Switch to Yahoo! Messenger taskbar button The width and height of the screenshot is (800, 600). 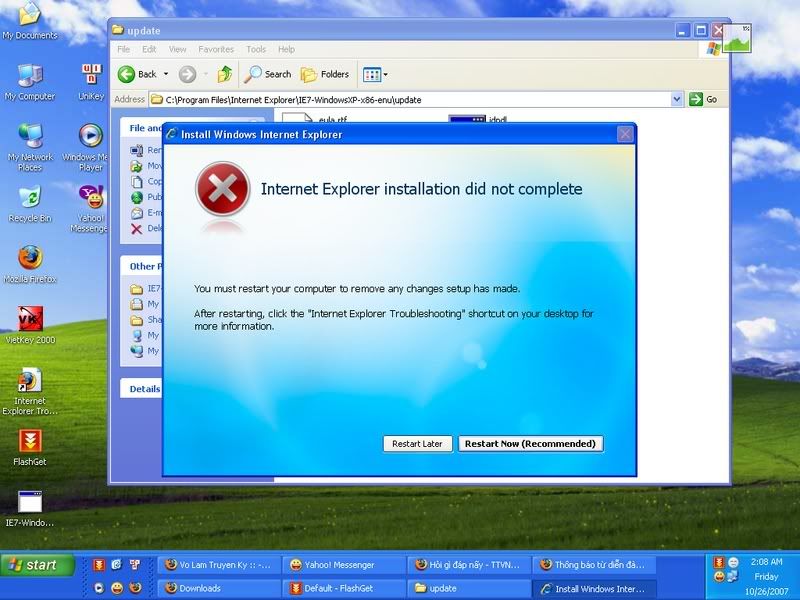coord(344,565)
